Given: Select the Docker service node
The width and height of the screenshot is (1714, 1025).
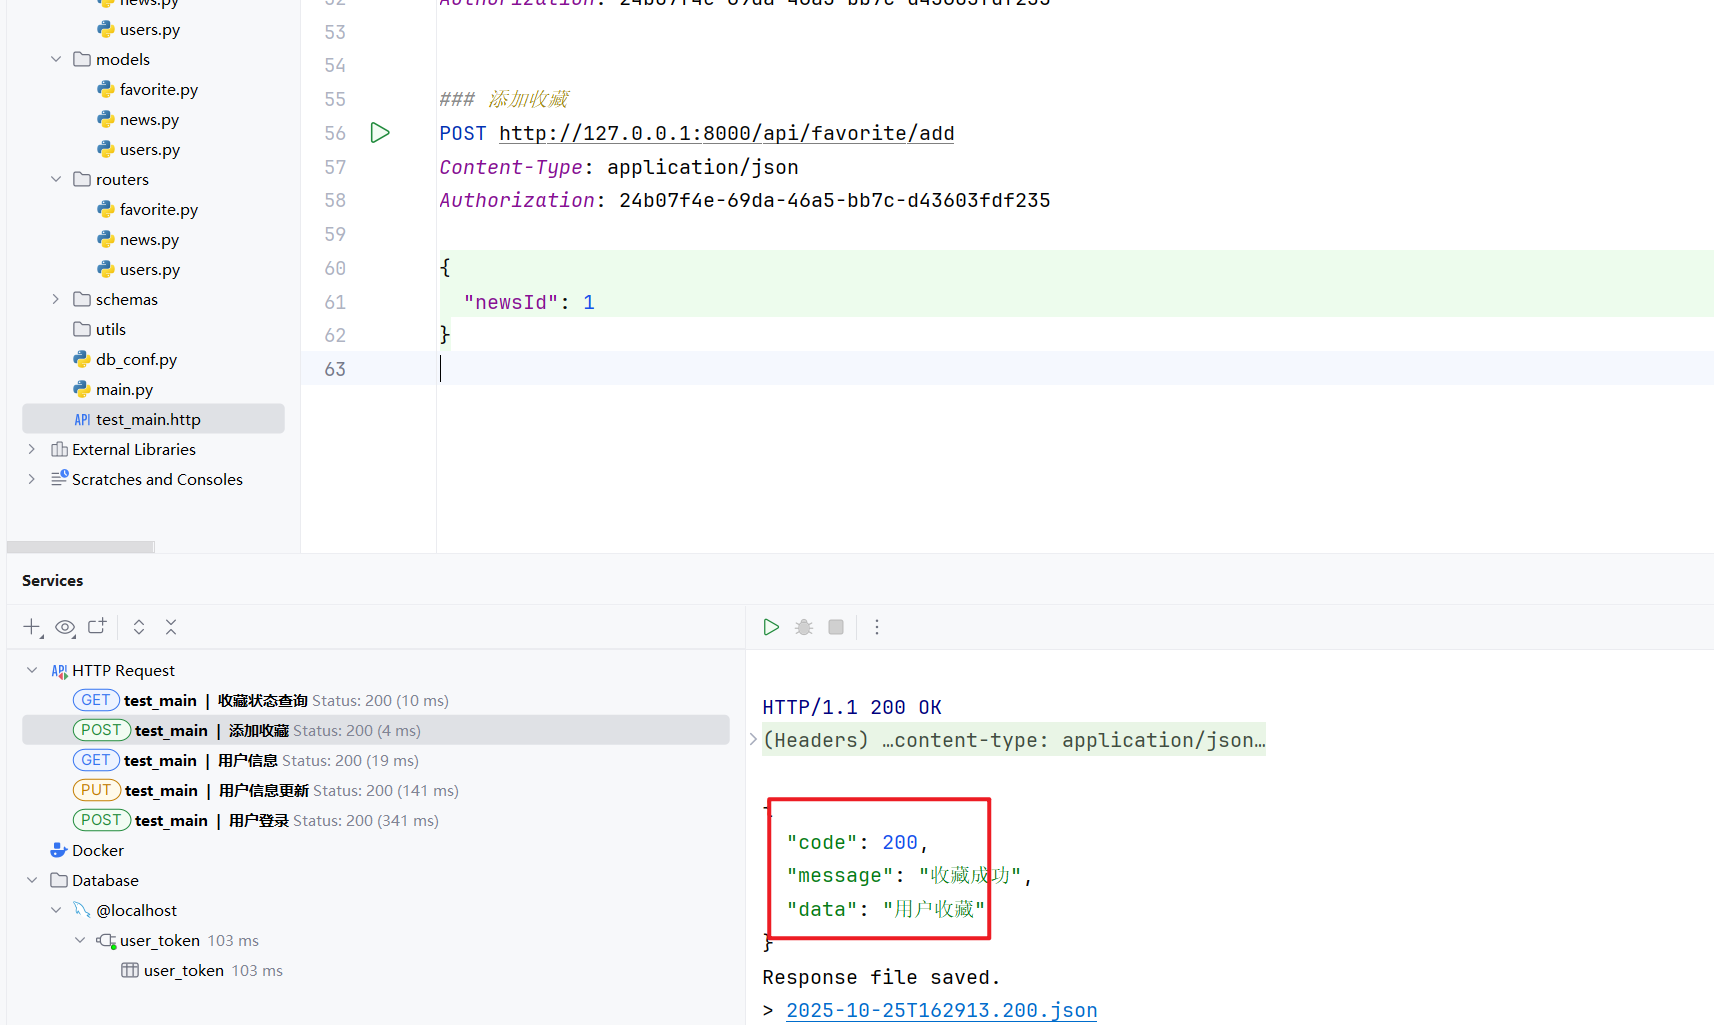Looking at the screenshot, I should coord(98,851).
